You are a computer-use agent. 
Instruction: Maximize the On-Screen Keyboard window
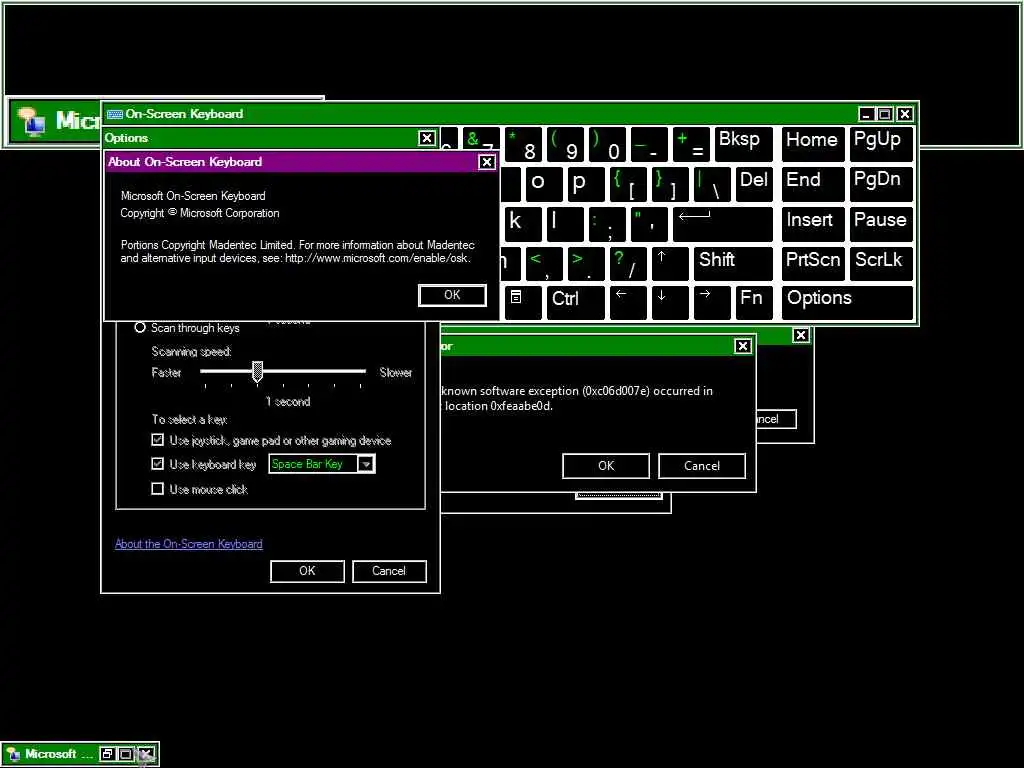(885, 114)
